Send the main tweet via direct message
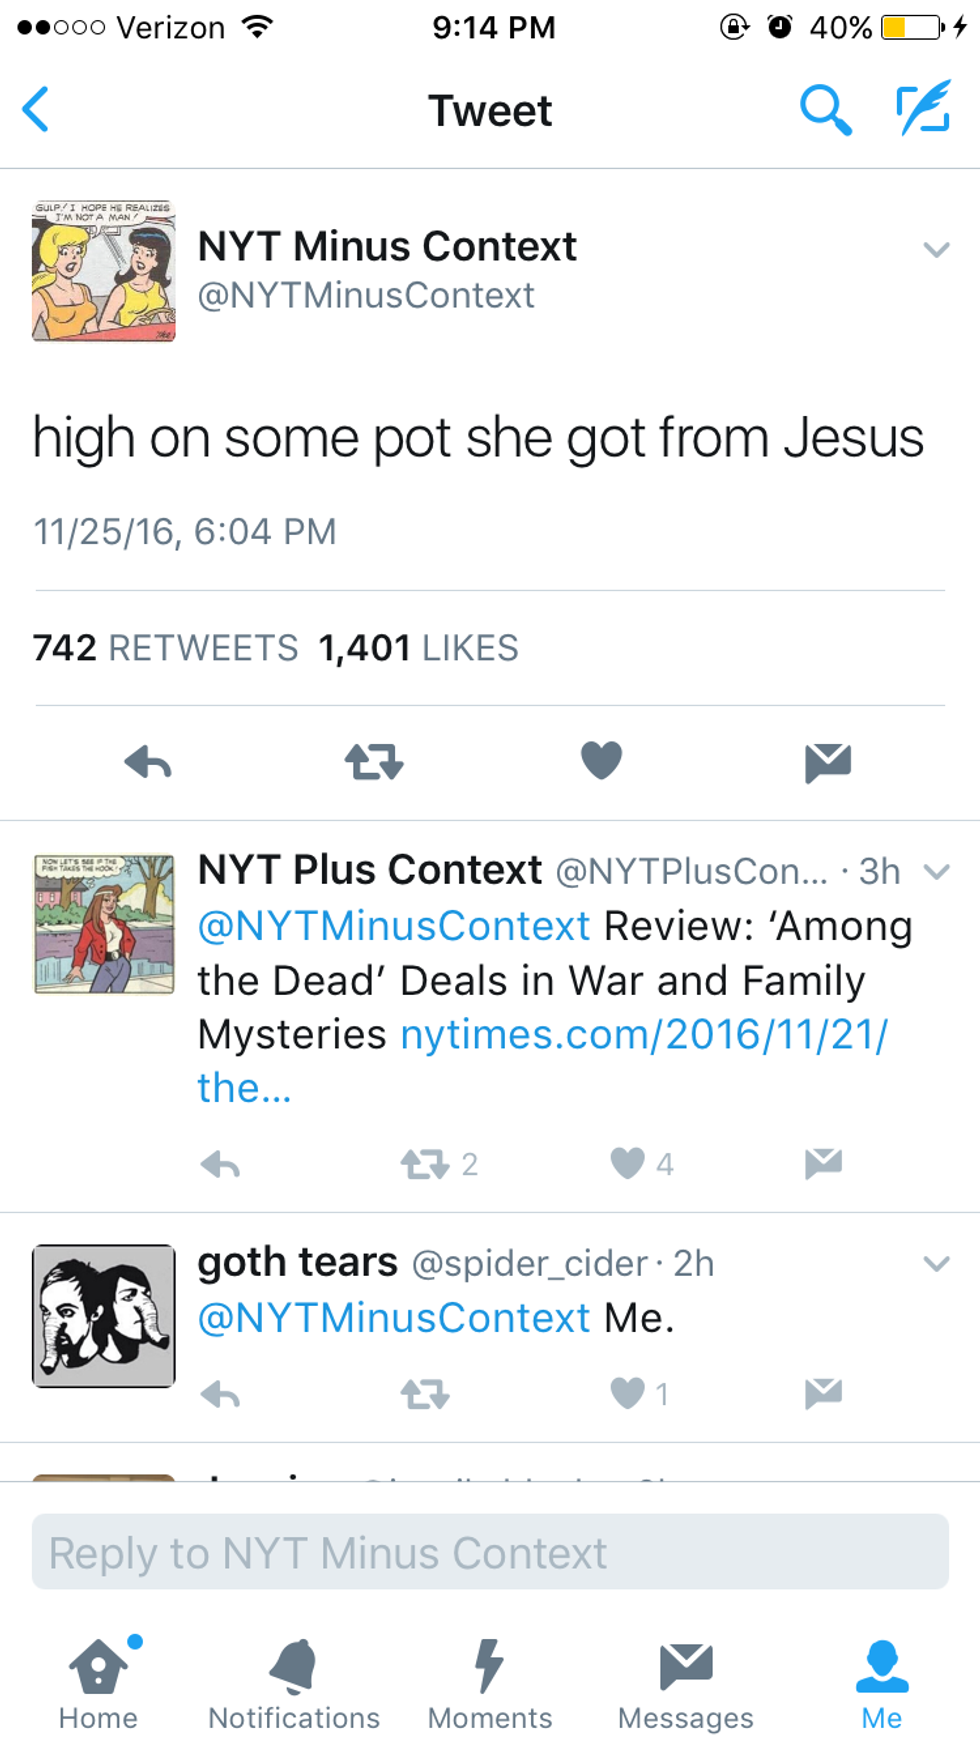The image size is (980, 1743). 827,762
